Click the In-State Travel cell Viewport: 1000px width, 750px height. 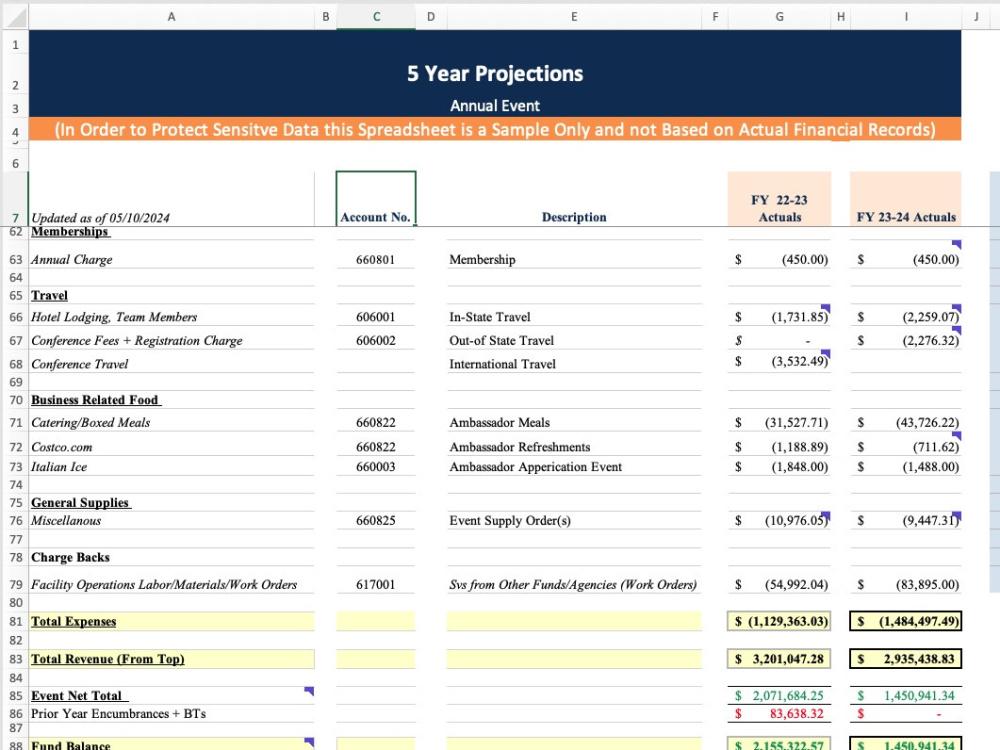pyautogui.click(x=574, y=317)
